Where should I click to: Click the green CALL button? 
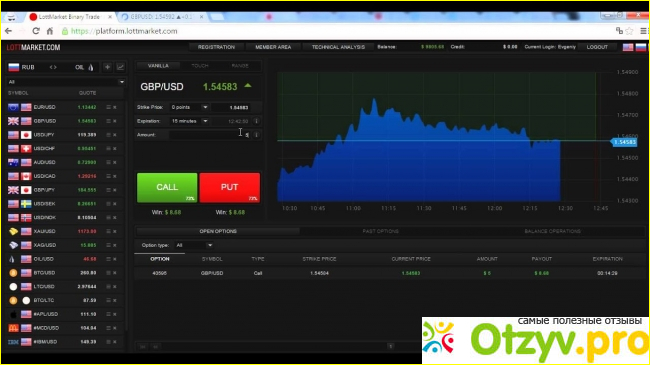(167, 187)
